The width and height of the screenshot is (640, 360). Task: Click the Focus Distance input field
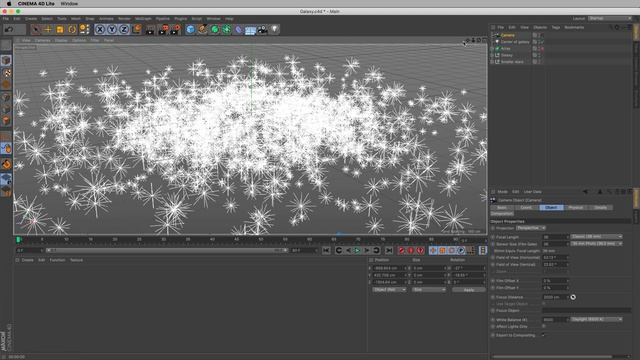click(x=555, y=297)
